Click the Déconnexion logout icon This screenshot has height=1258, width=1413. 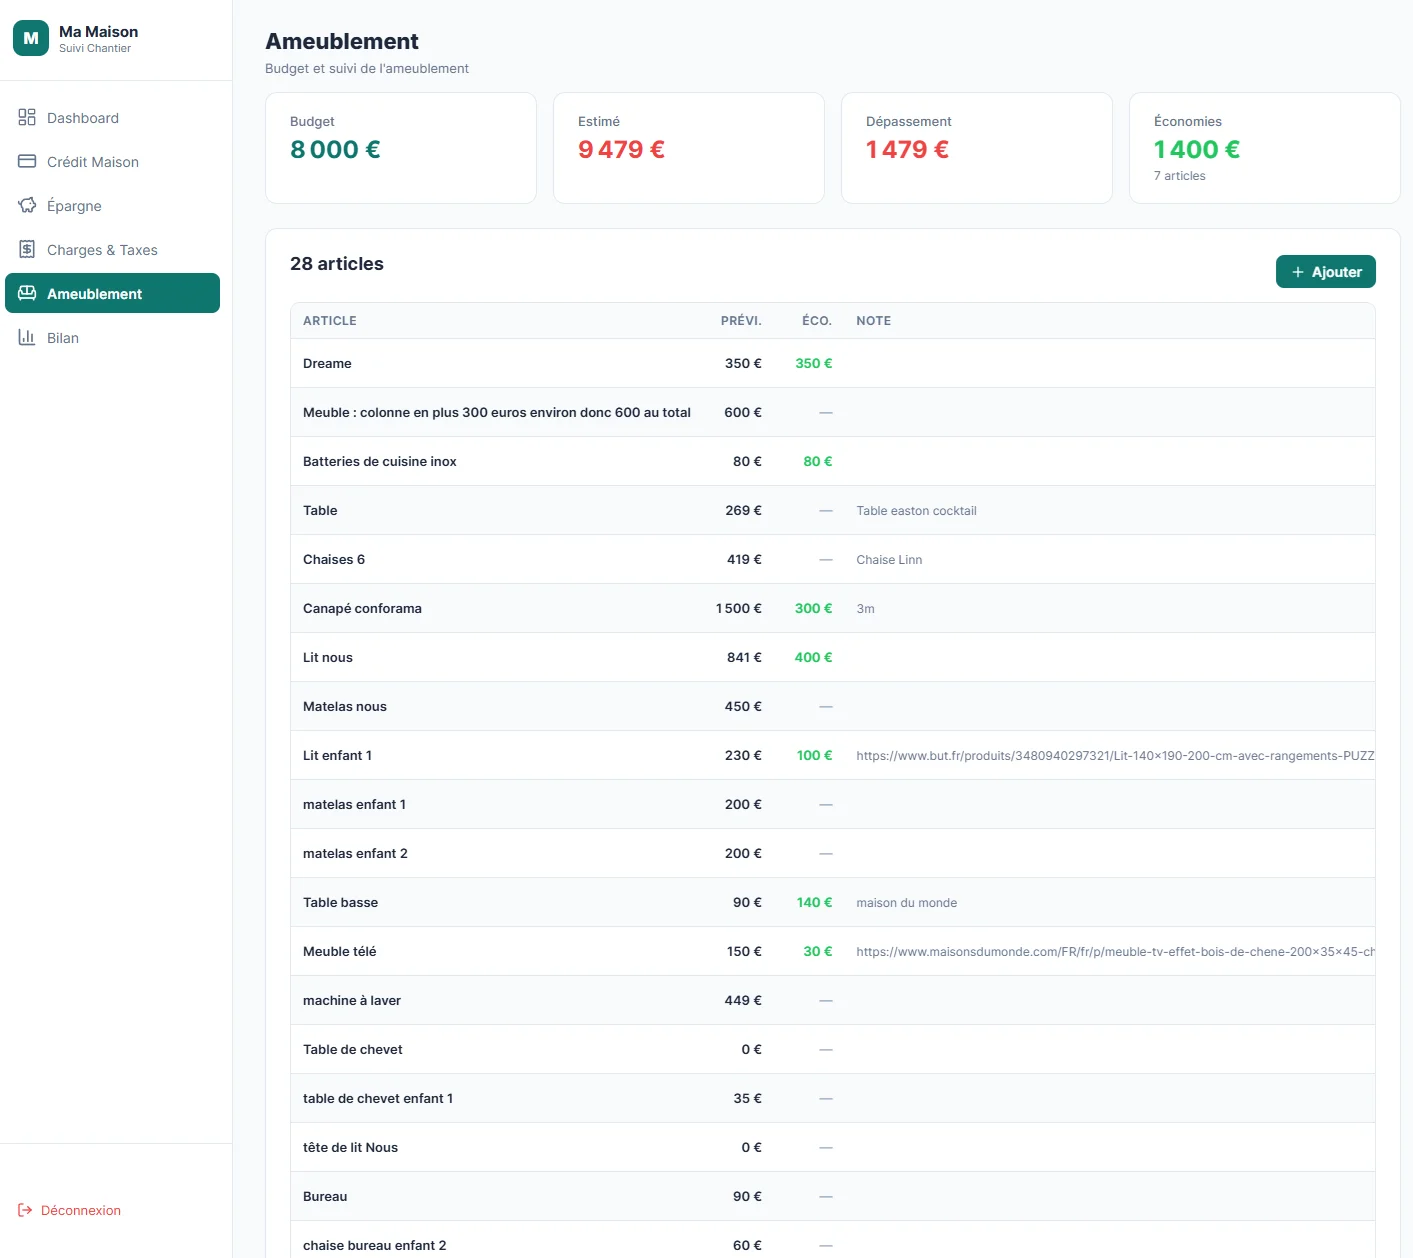(x=25, y=1210)
